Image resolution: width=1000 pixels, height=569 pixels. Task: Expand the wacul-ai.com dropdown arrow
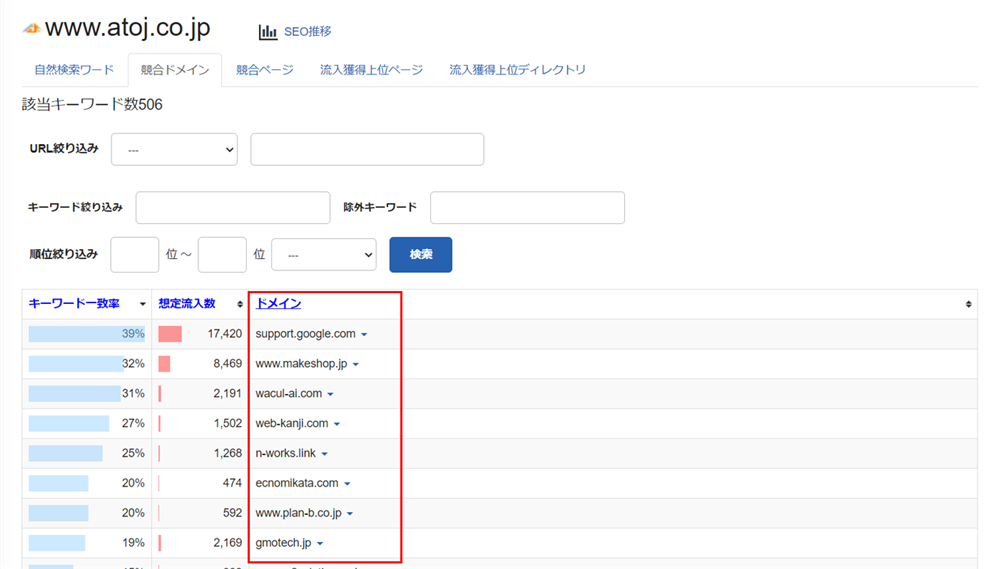[x=330, y=394]
